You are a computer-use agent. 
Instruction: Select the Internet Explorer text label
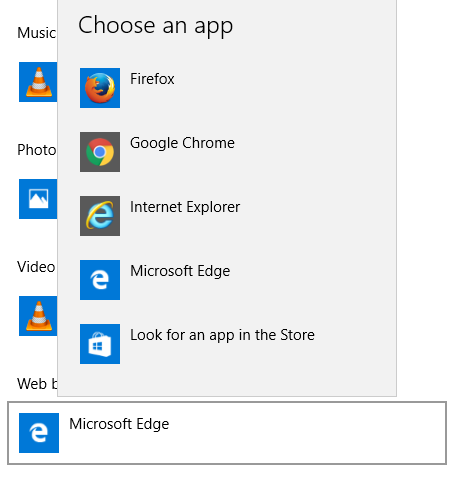[x=185, y=207]
